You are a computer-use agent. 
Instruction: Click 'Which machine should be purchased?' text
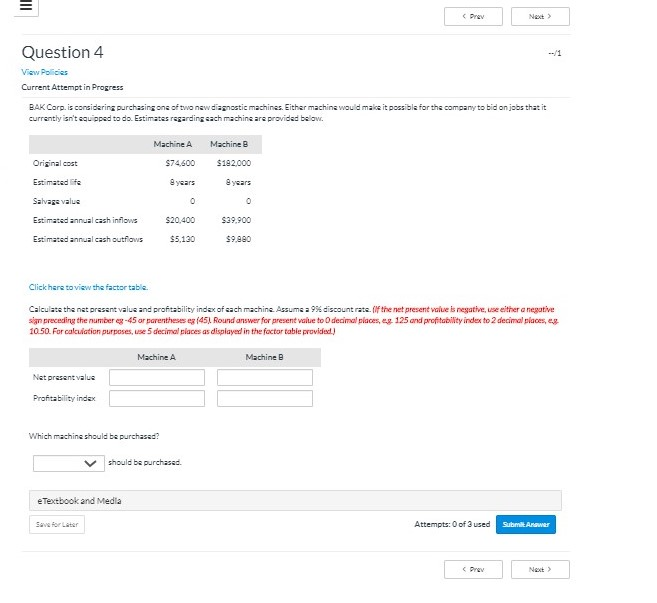(94, 436)
